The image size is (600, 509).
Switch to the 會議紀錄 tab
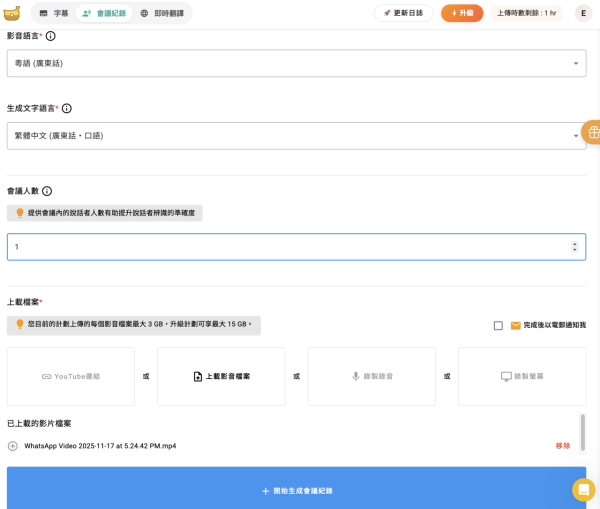[x=104, y=13]
